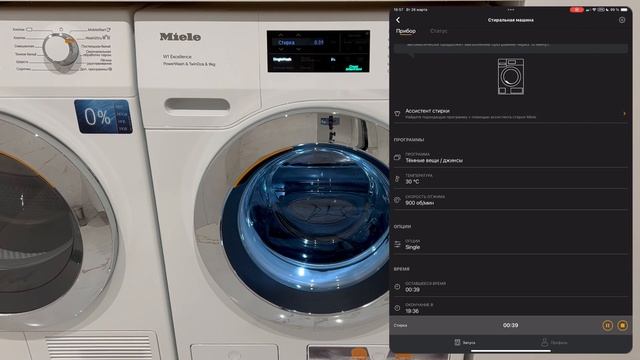
Task: Open the Профили bottom tab
Action: (x=554, y=342)
